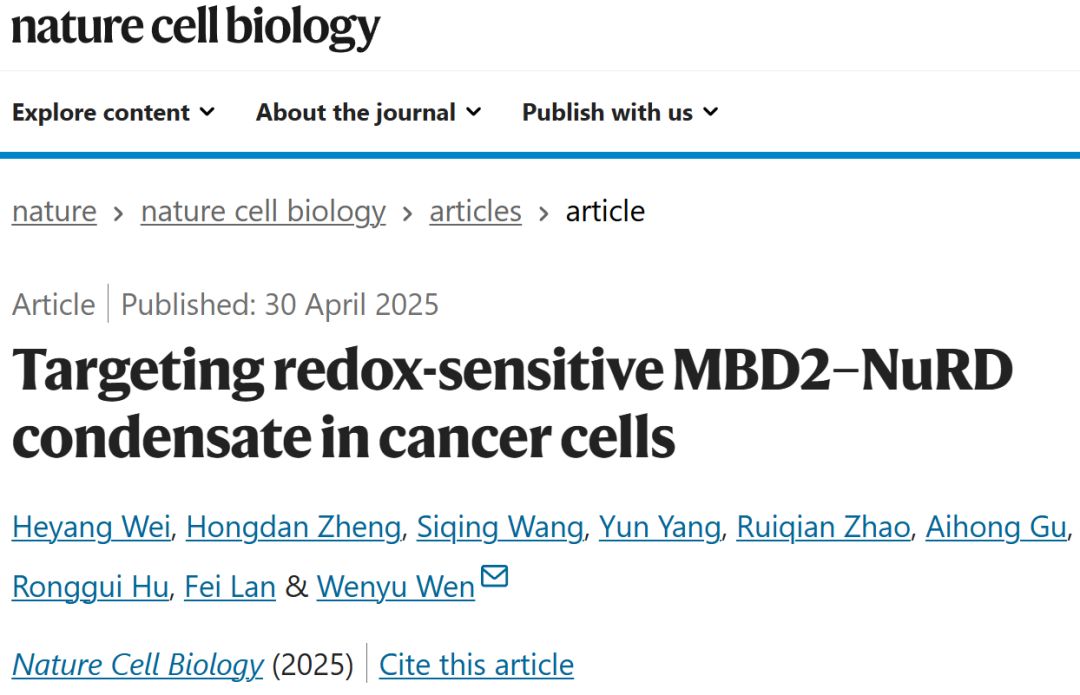Open Ruiqian Zhao author link
The width and height of the screenshot is (1080, 695).
(x=824, y=528)
